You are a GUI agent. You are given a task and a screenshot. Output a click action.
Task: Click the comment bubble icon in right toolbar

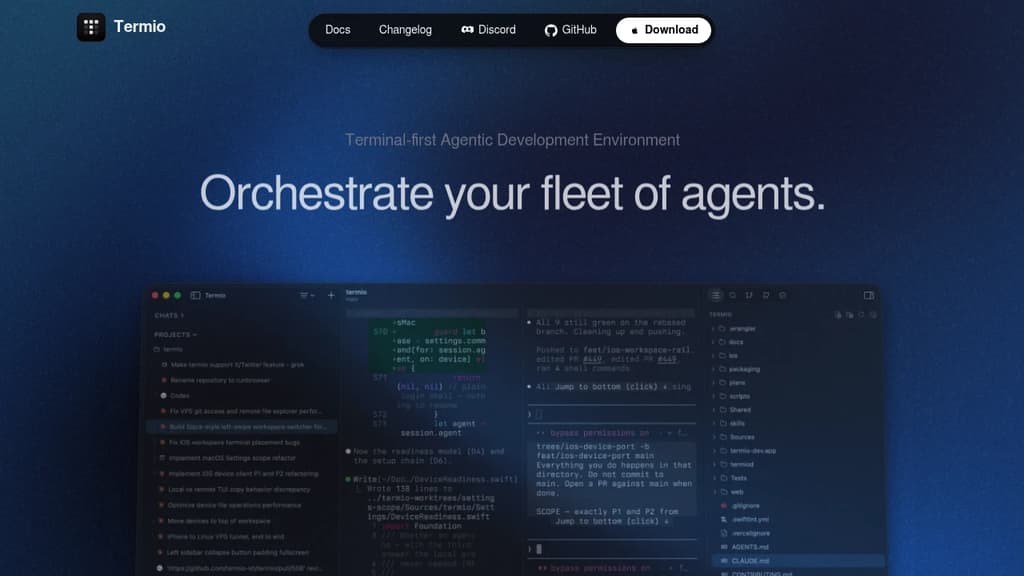click(x=766, y=296)
